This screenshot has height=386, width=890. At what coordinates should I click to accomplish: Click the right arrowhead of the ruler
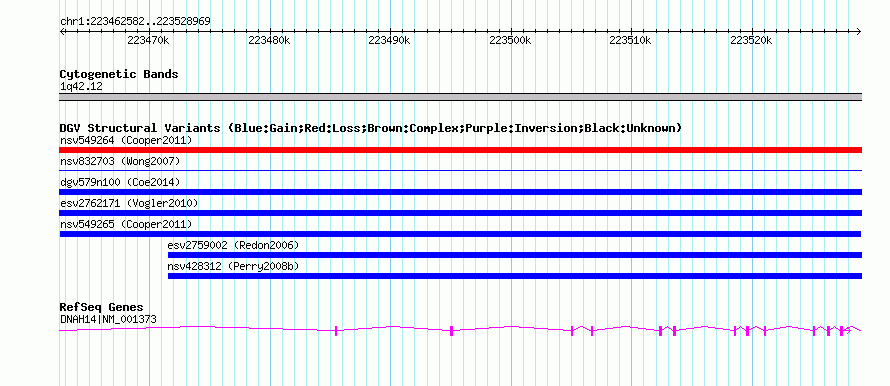coord(859,32)
